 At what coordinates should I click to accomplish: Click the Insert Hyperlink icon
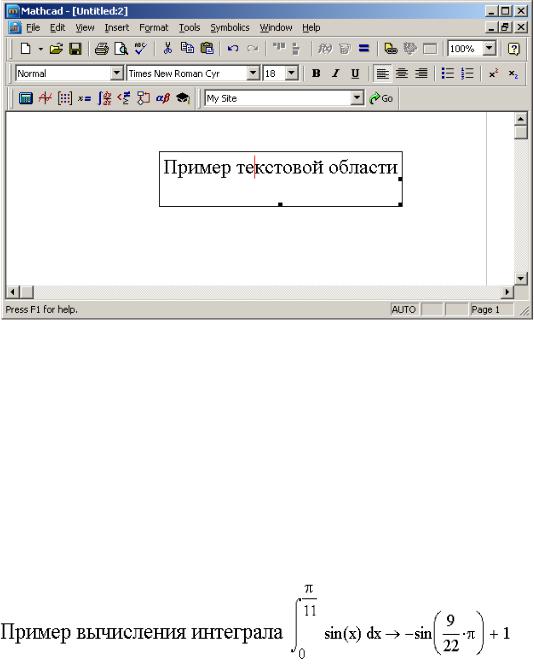coord(391,48)
